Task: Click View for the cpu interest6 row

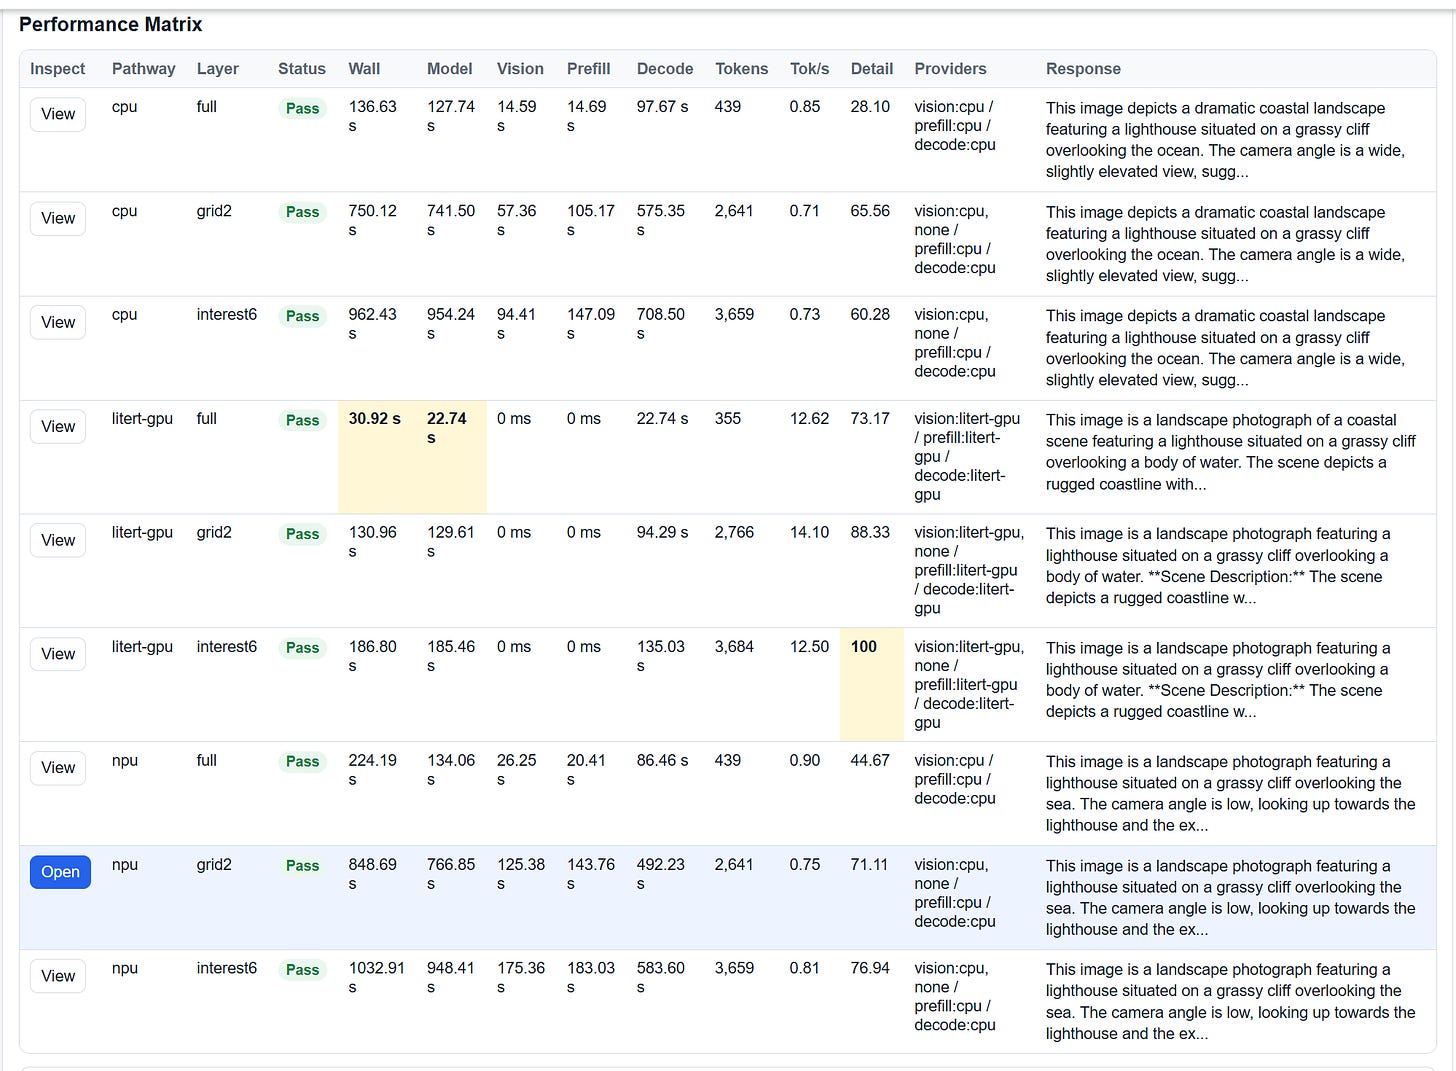Action: [x=58, y=322]
